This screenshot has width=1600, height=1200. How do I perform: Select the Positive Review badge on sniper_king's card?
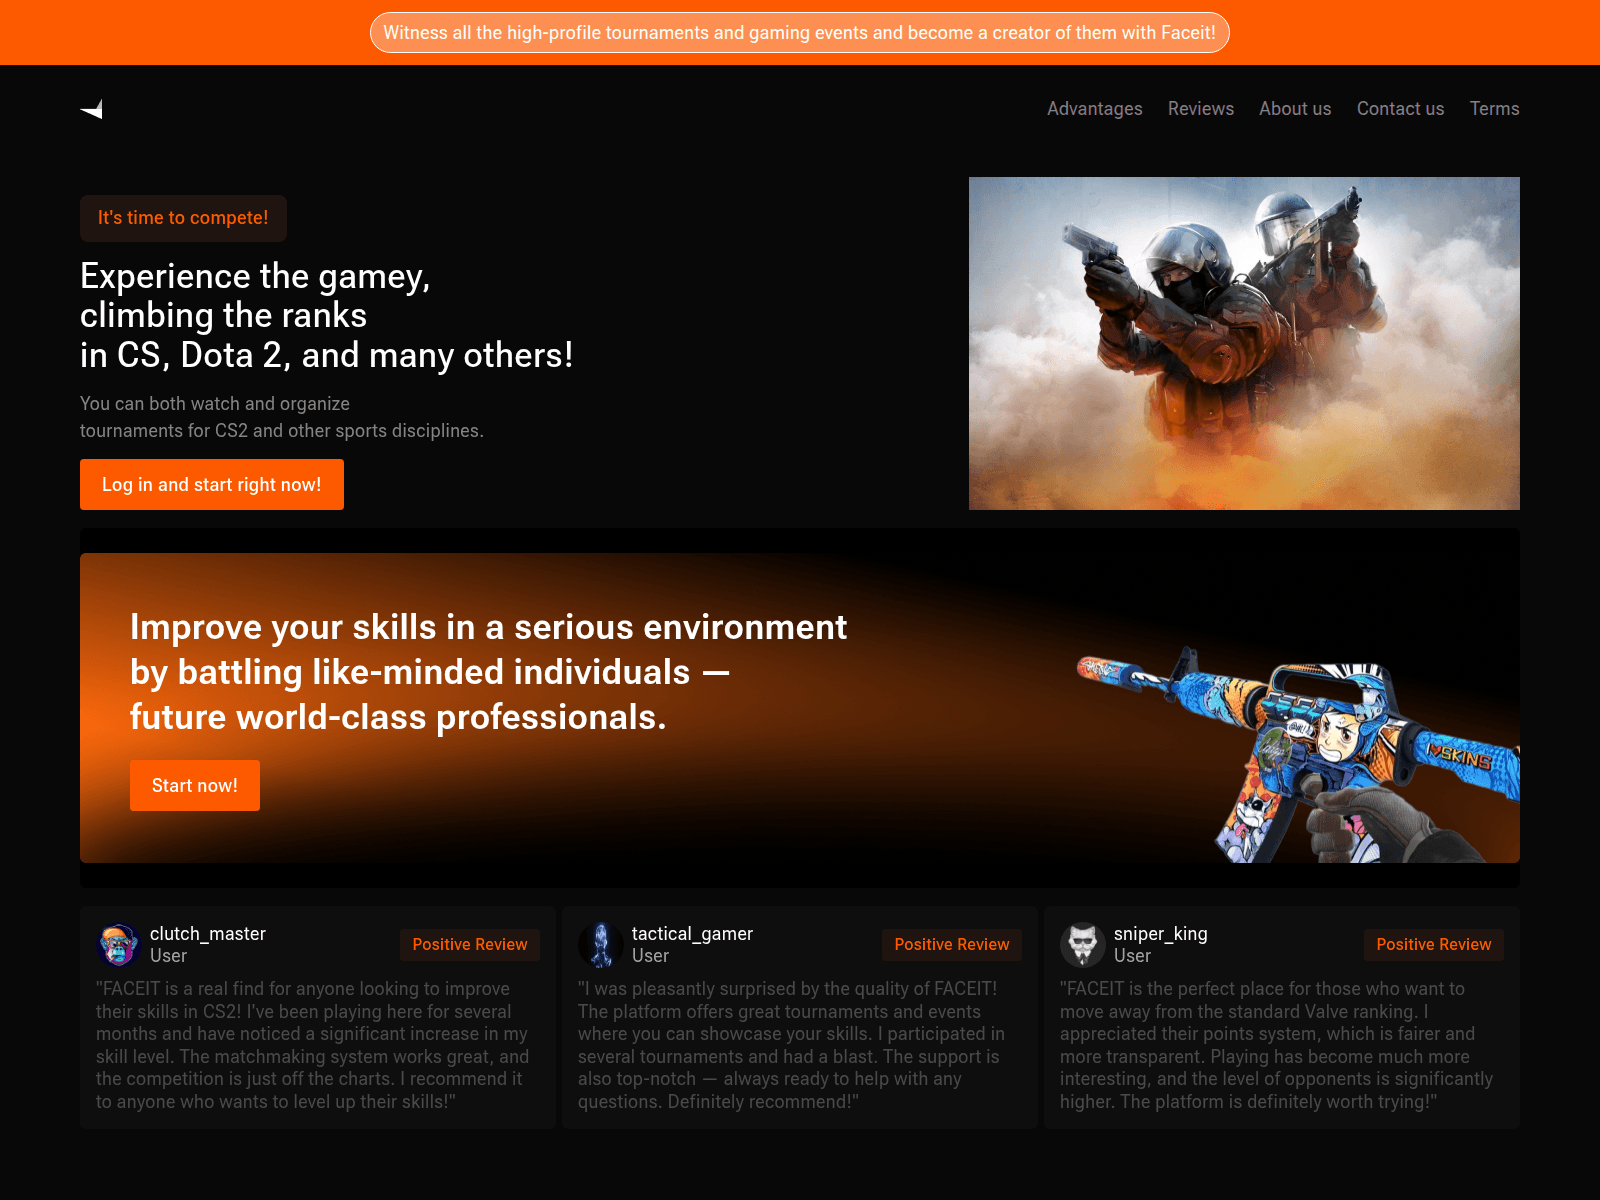(x=1433, y=944)
